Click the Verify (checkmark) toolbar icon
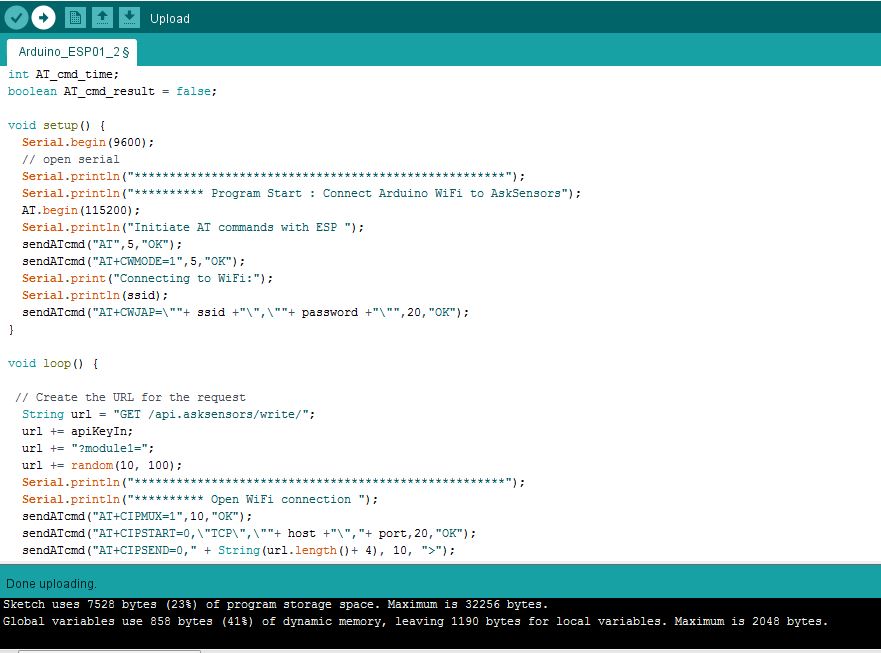 [x=14, y=17]
